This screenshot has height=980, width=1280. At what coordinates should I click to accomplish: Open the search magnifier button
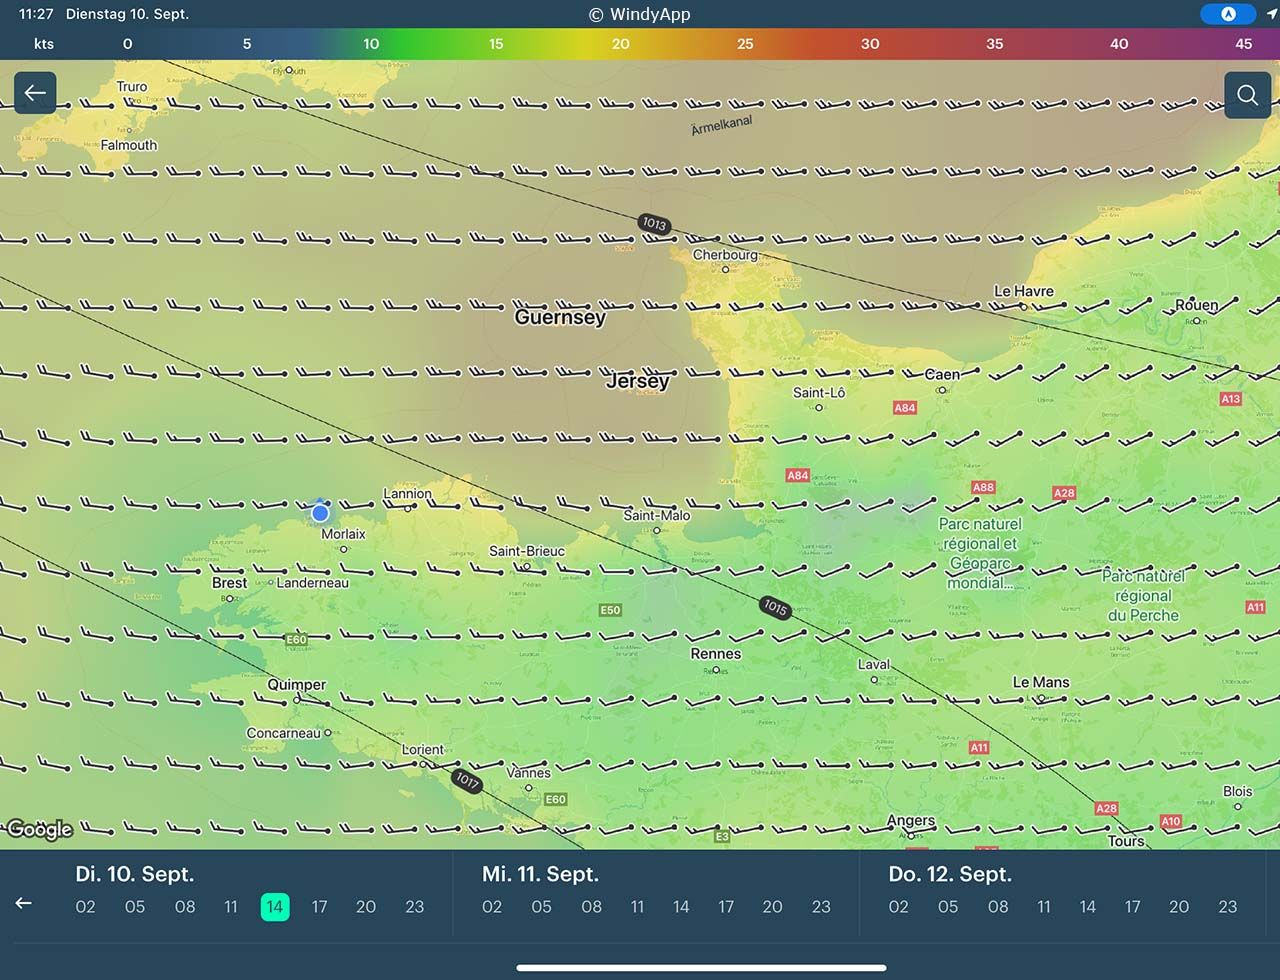(1247, 95)
